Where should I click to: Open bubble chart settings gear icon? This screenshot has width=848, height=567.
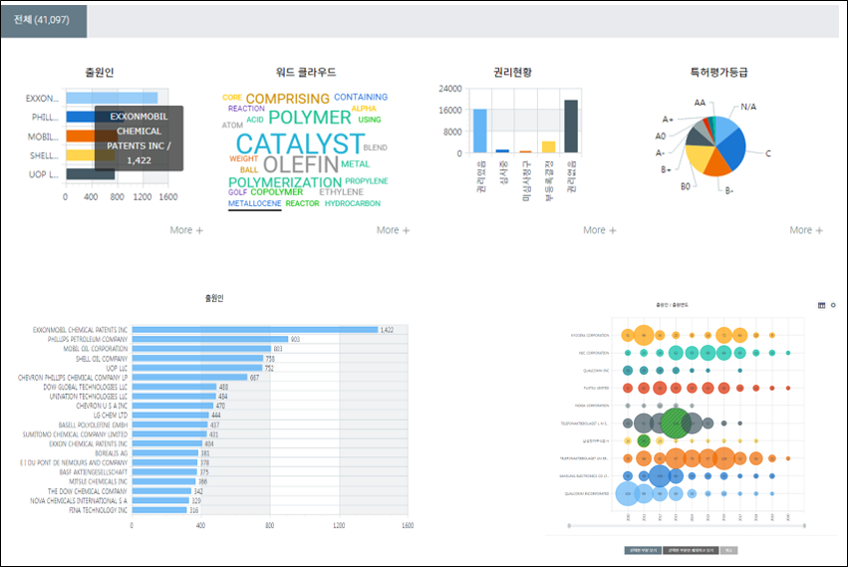(x=833, y=304)
